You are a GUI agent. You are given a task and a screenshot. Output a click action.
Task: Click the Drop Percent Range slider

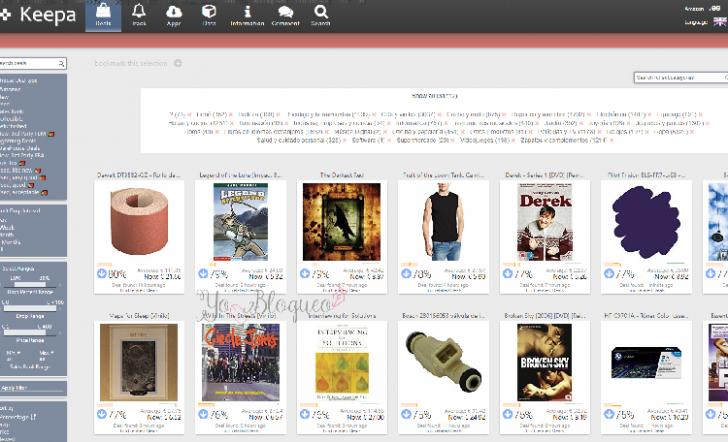click(30, 284)
